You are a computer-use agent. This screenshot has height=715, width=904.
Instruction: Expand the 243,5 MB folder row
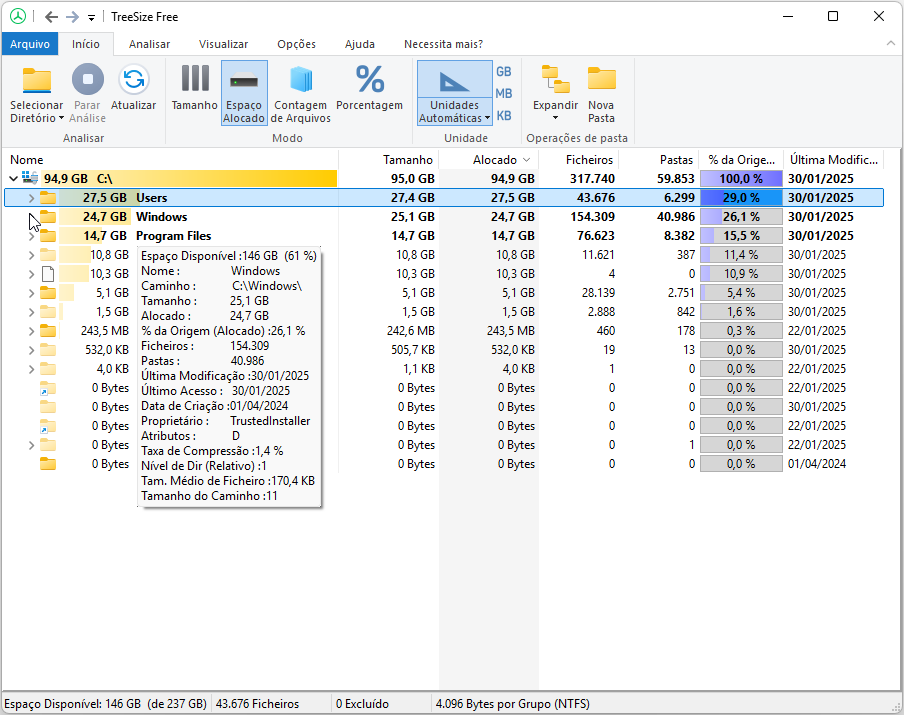31,331
